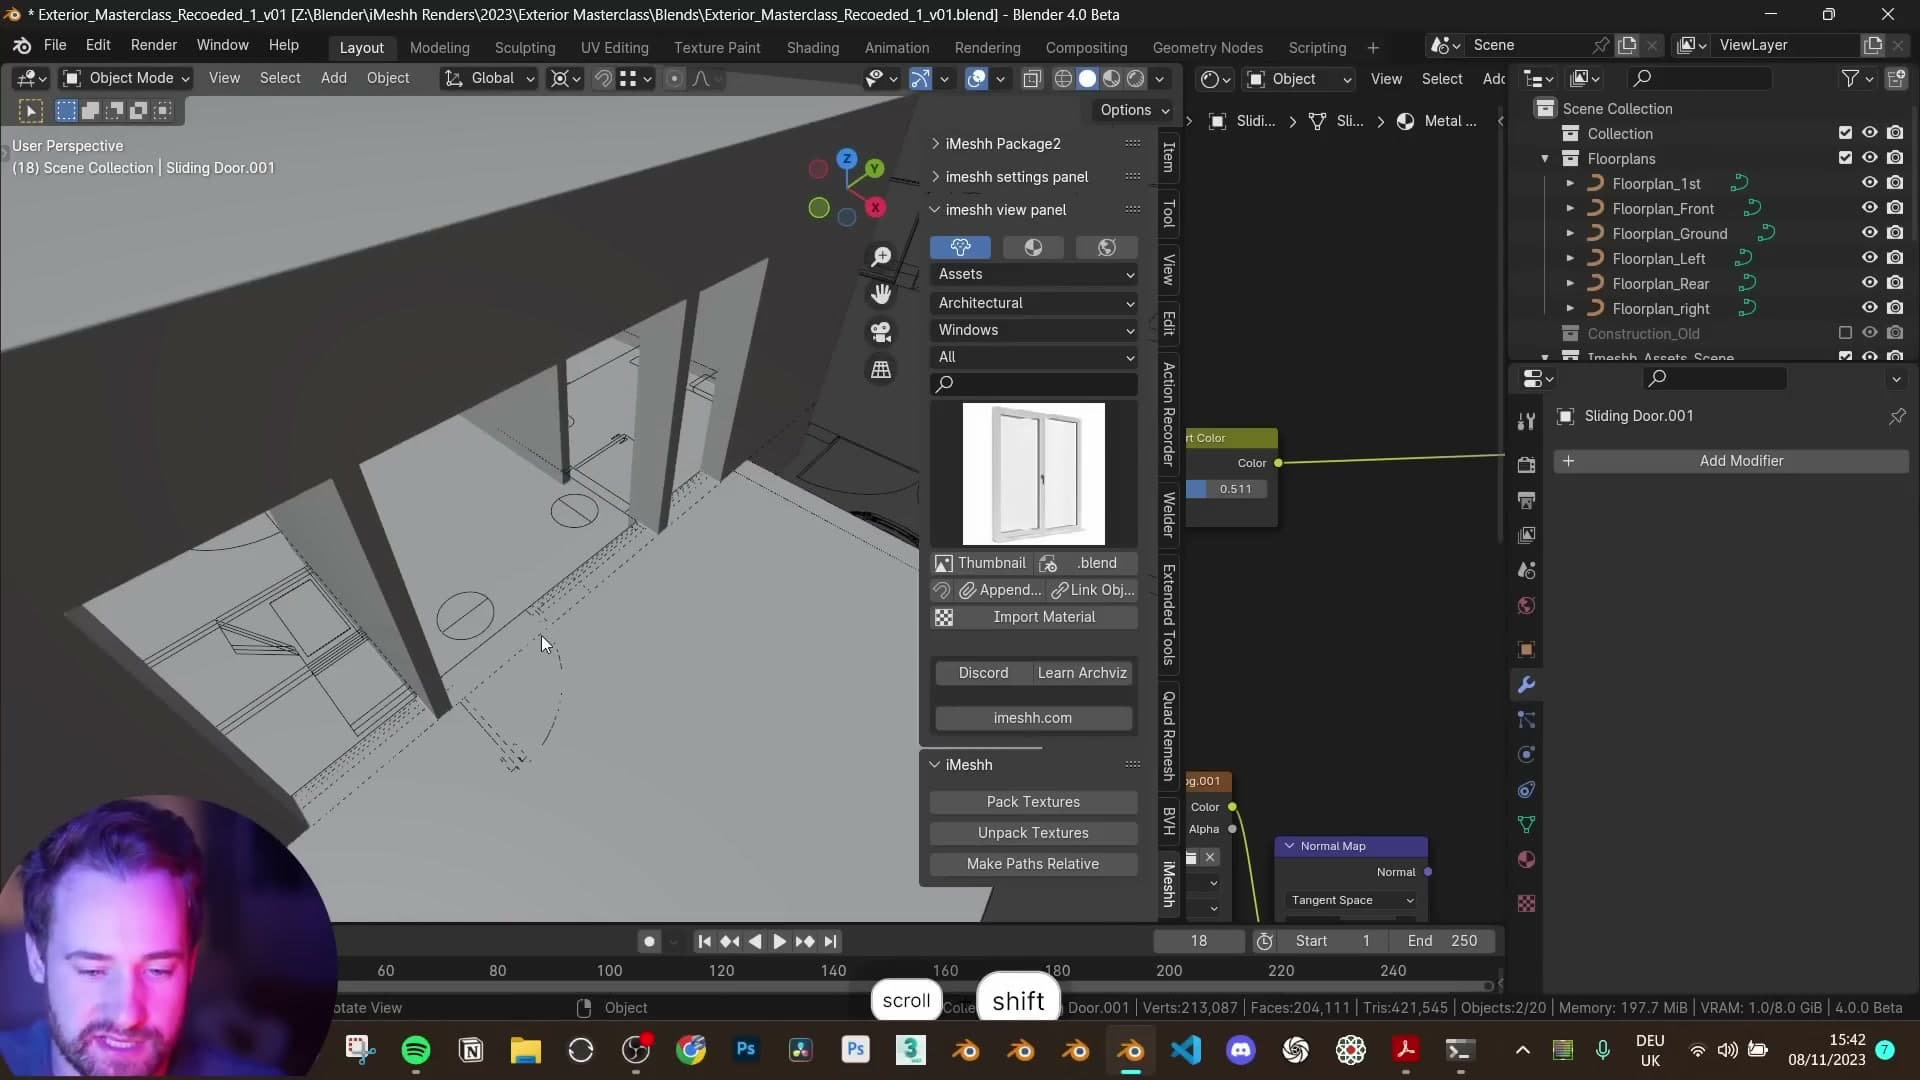Open the viewport Add menu
This screenshot has height=1080, width=1920.
tap(334, 78)
